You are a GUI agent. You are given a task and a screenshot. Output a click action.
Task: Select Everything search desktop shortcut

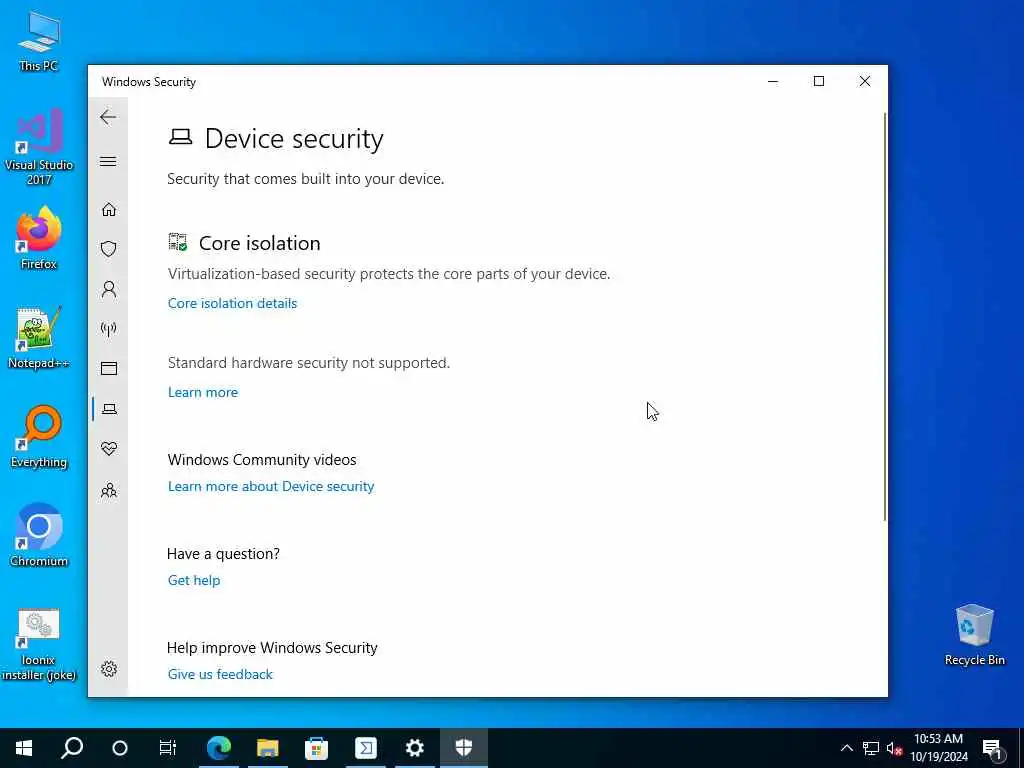39,437
